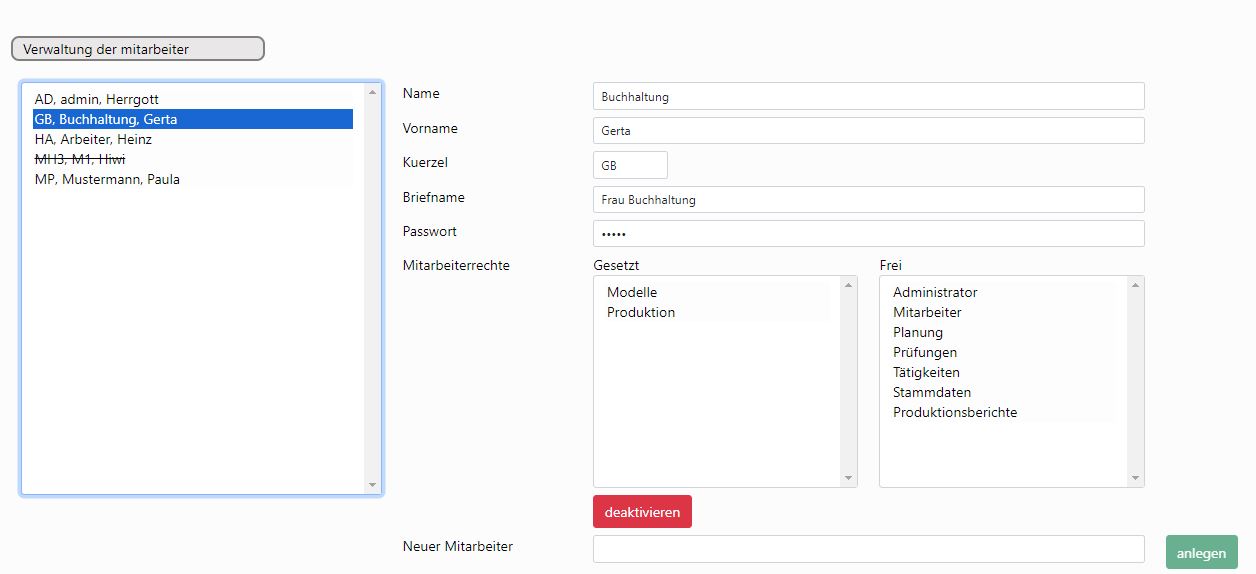Select the struck-through MH3, M1, Hiwi entry

80,159
